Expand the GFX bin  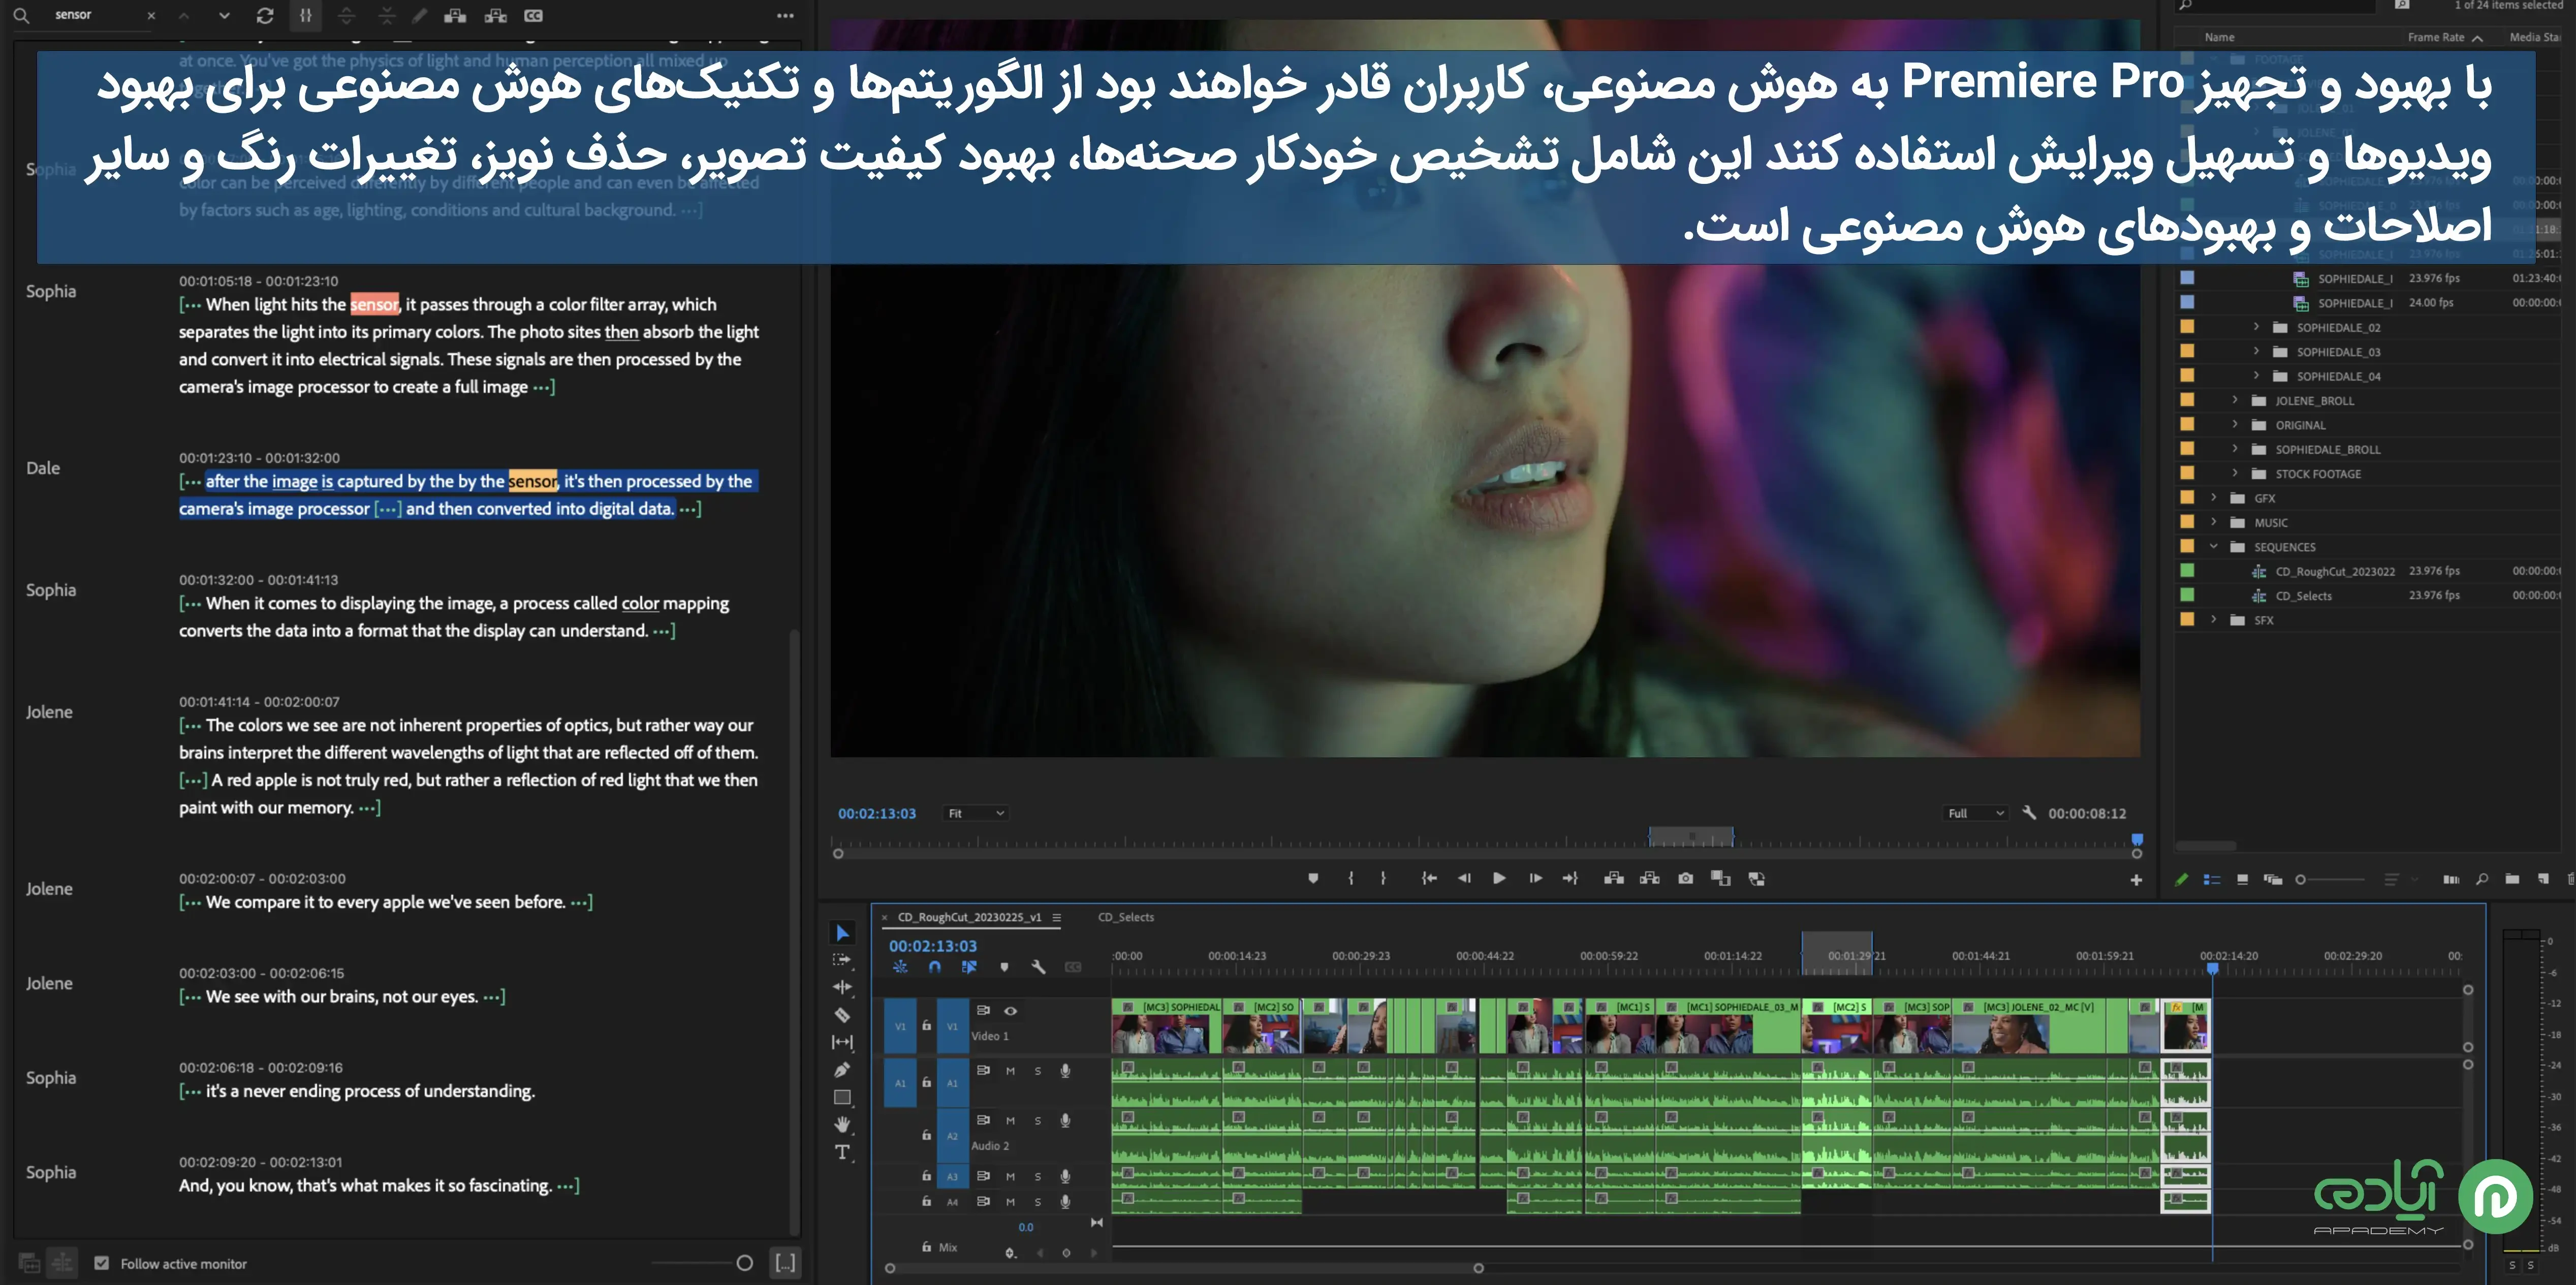coord(2214,497)
